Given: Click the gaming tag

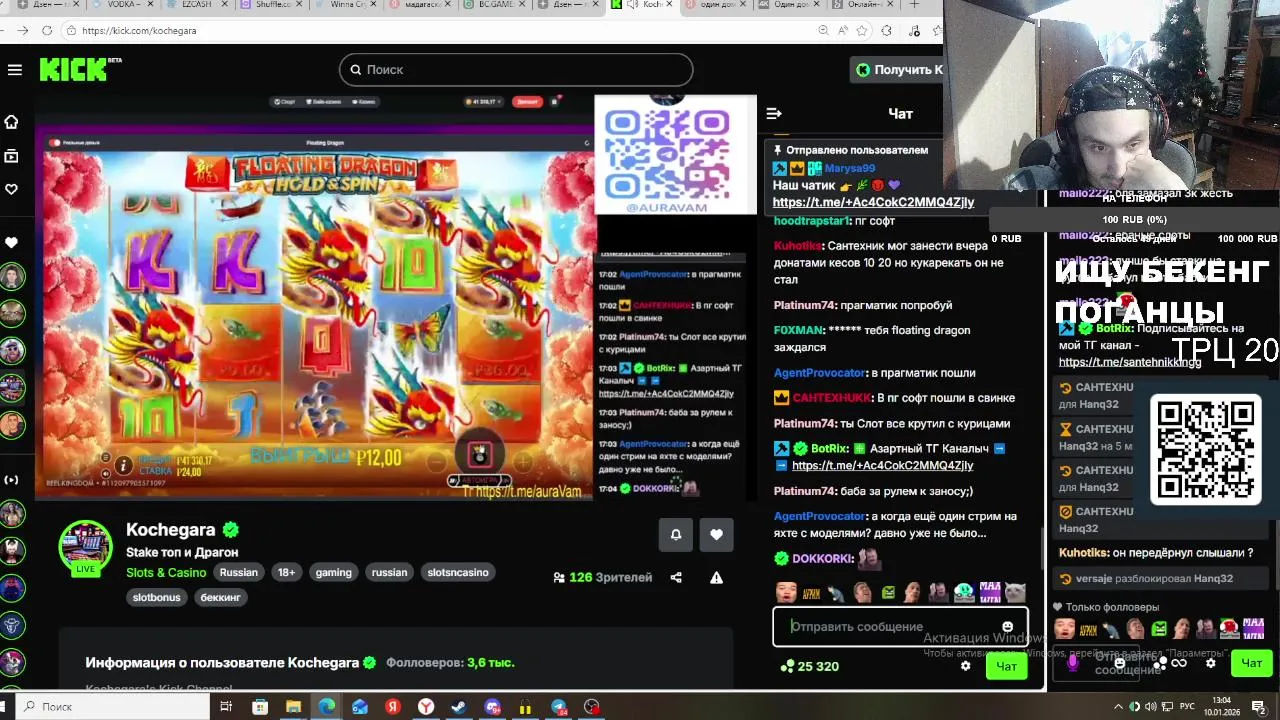Looking at the screenshot, I should point(333,572).
